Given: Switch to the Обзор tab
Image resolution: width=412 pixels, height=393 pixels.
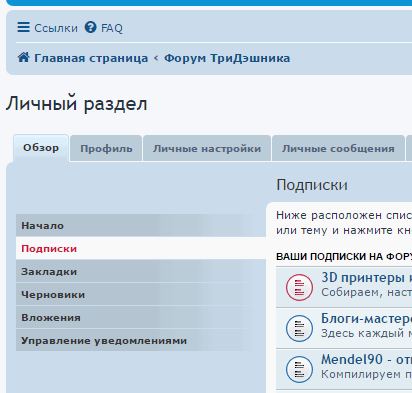Looking at the screenshot, I should [41, 148].
